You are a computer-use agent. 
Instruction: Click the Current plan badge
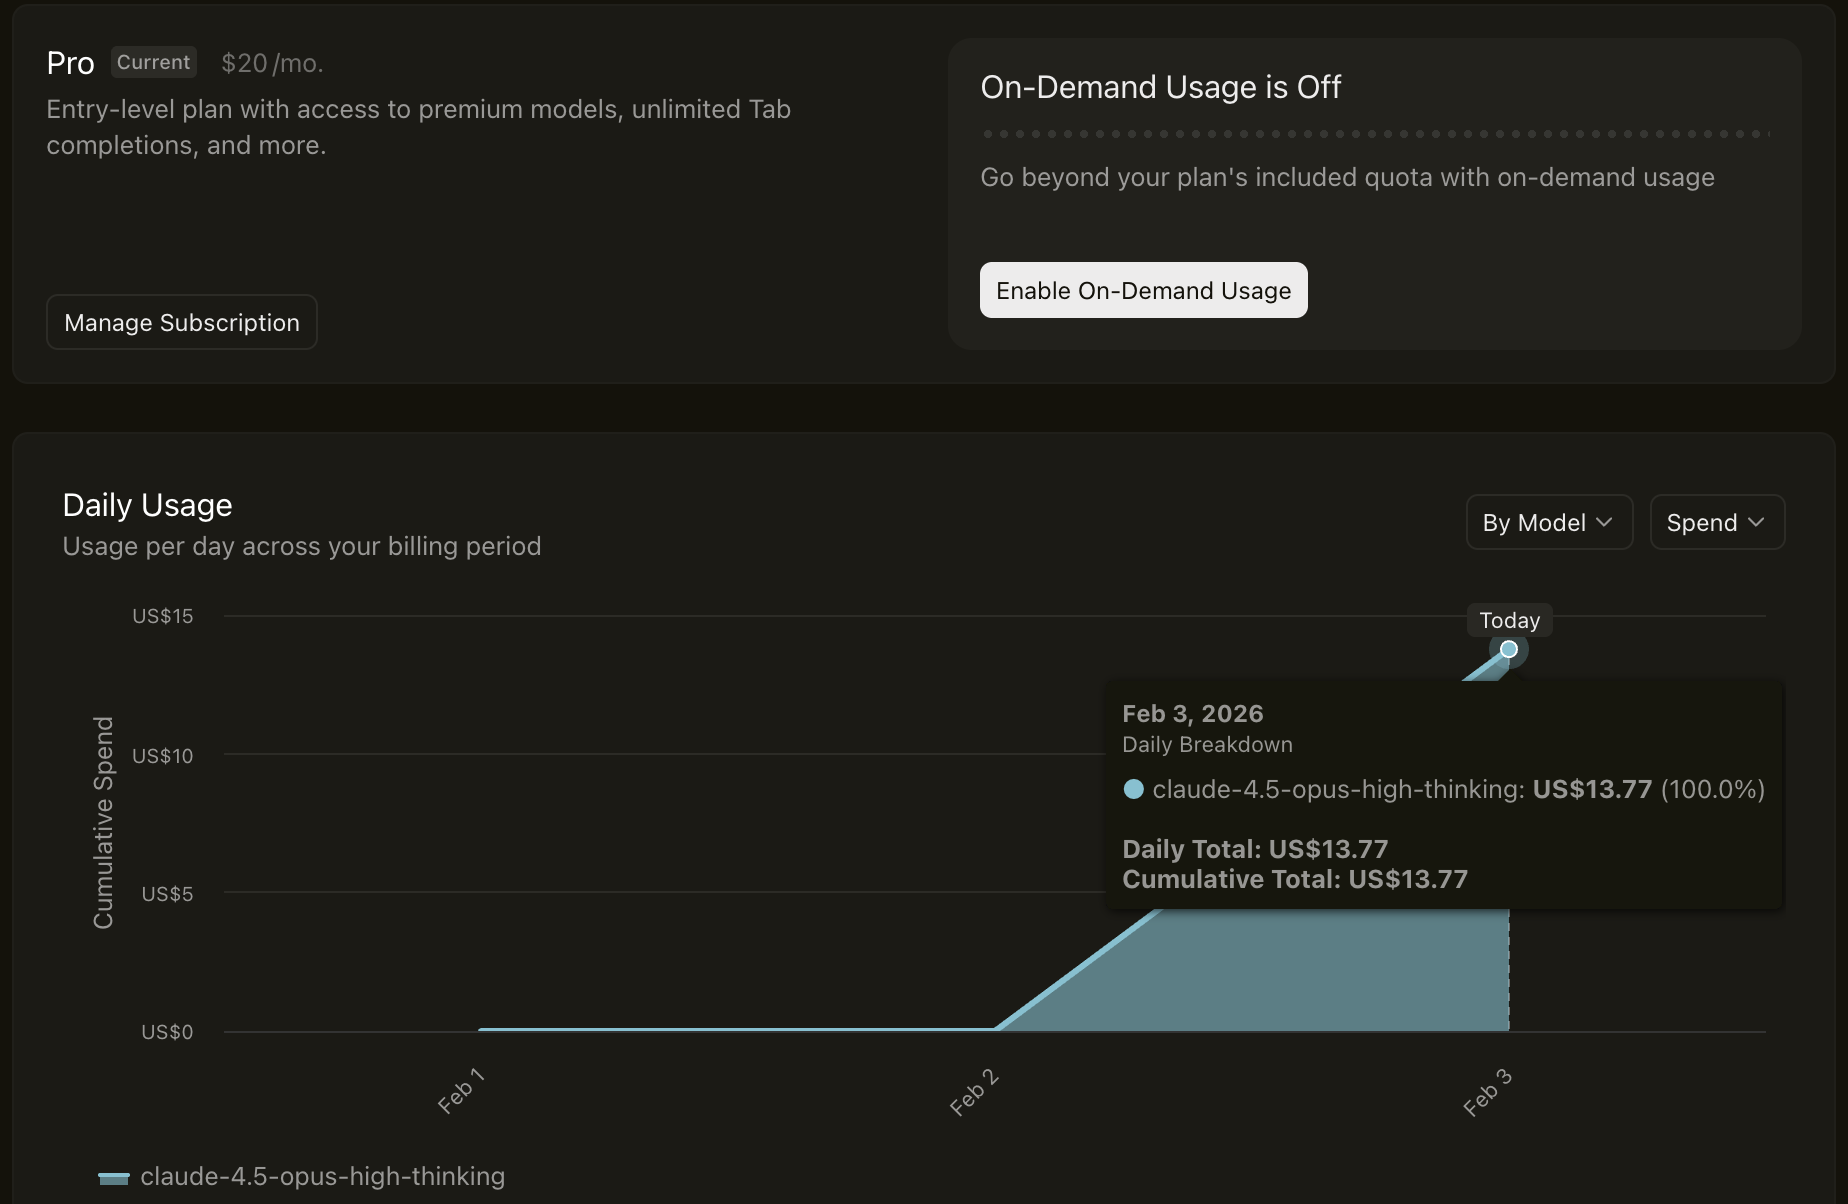point(153,62)
